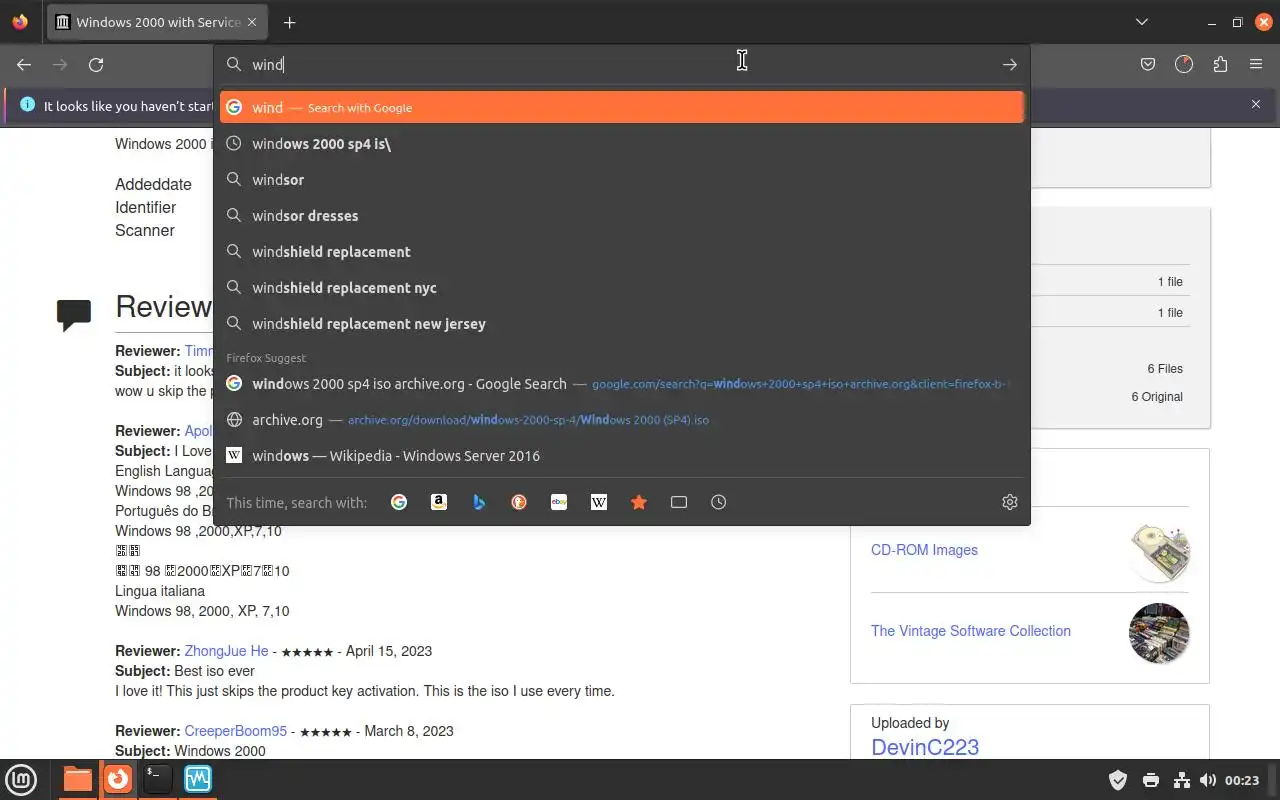Reload the current page

[x=96, y=64]
